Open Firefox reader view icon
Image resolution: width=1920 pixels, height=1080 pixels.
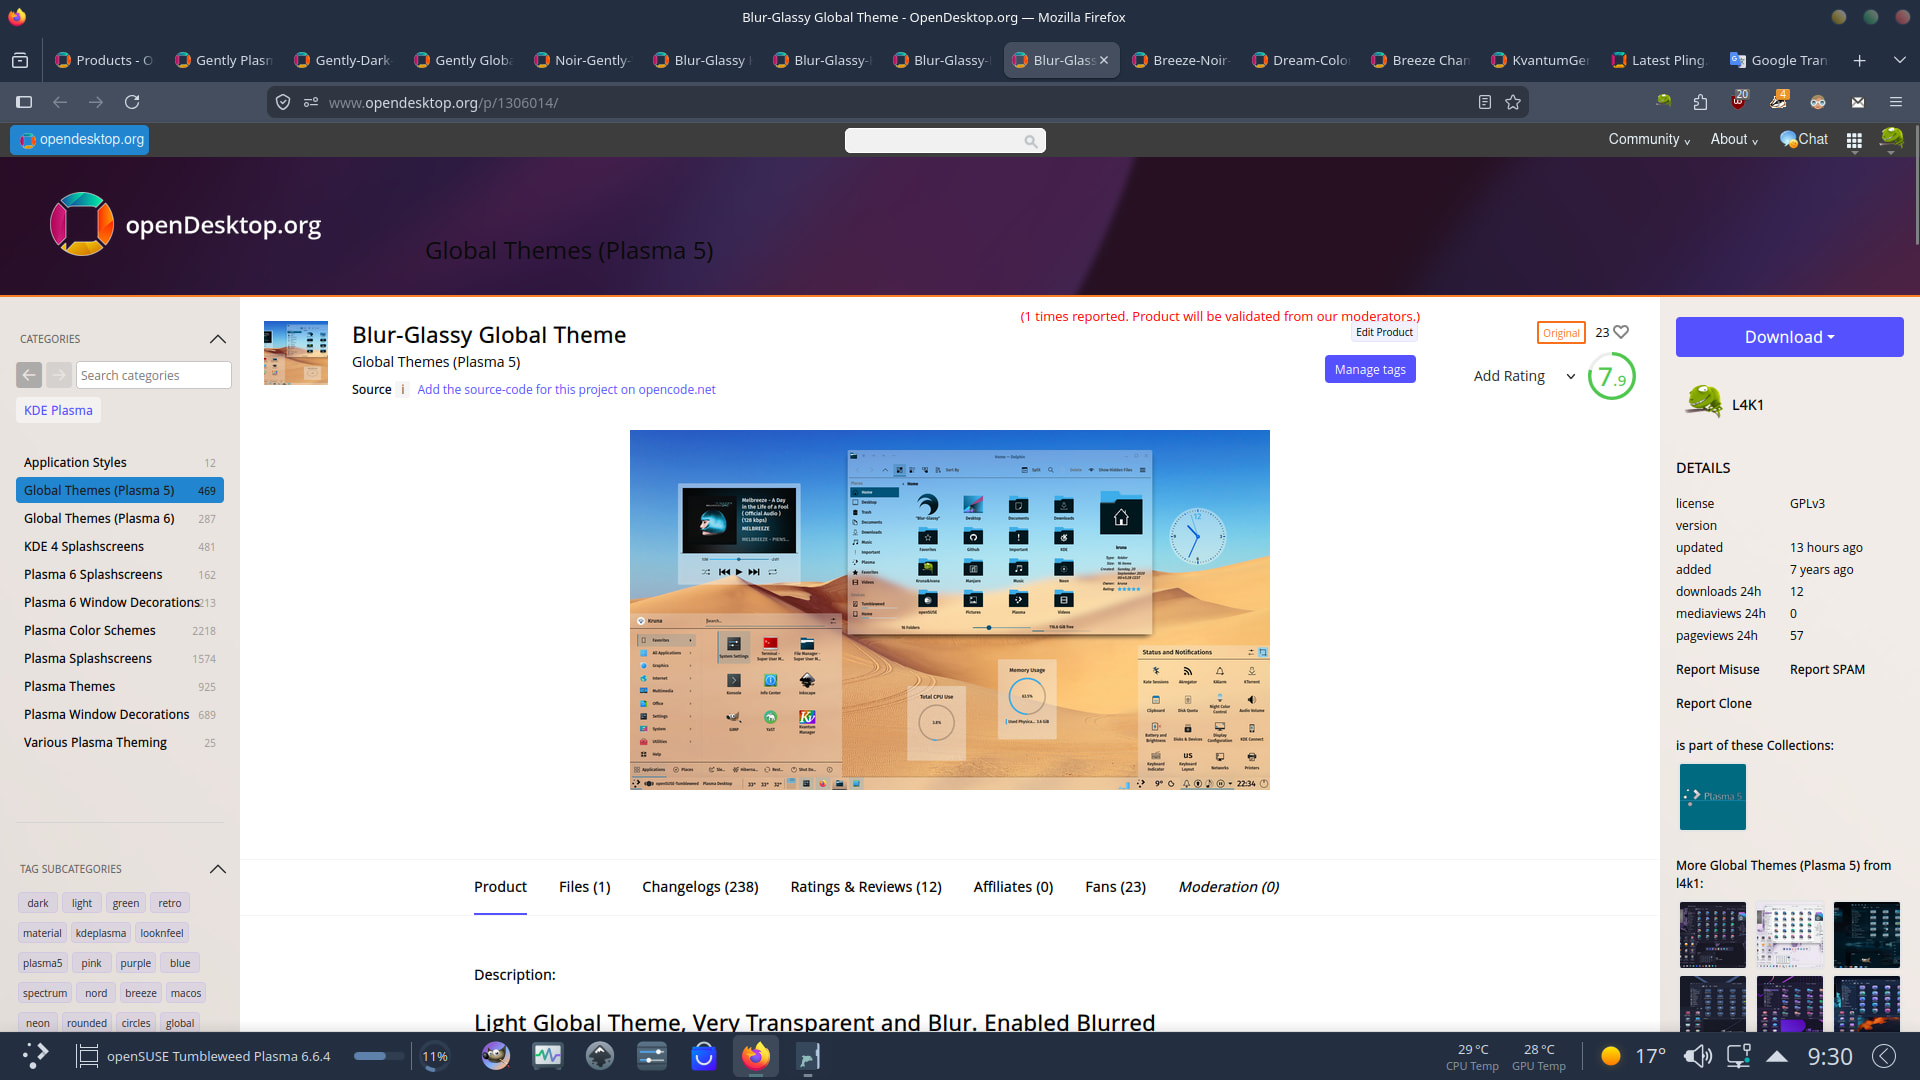pos(1485,102)
